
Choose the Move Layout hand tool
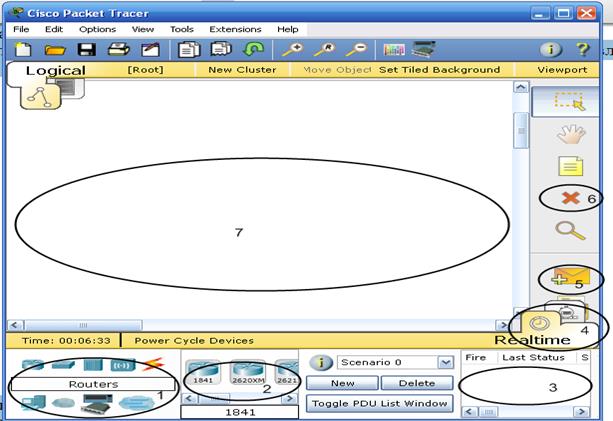571,134
